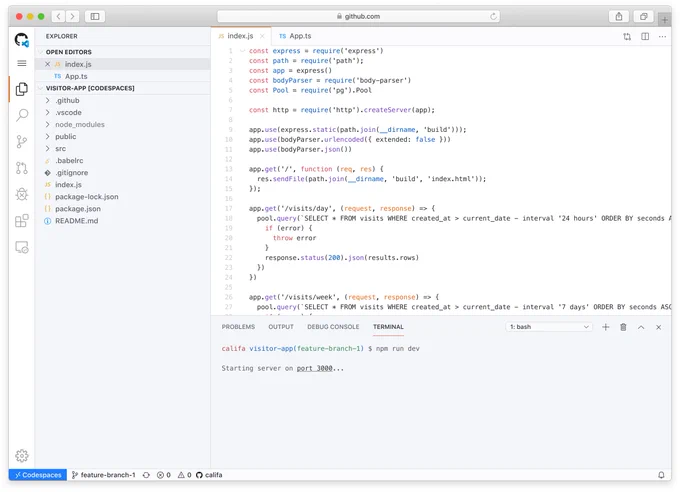Toggle the Safari sidebar button
The height and width of the screenshot is (492, 680).
95,16
